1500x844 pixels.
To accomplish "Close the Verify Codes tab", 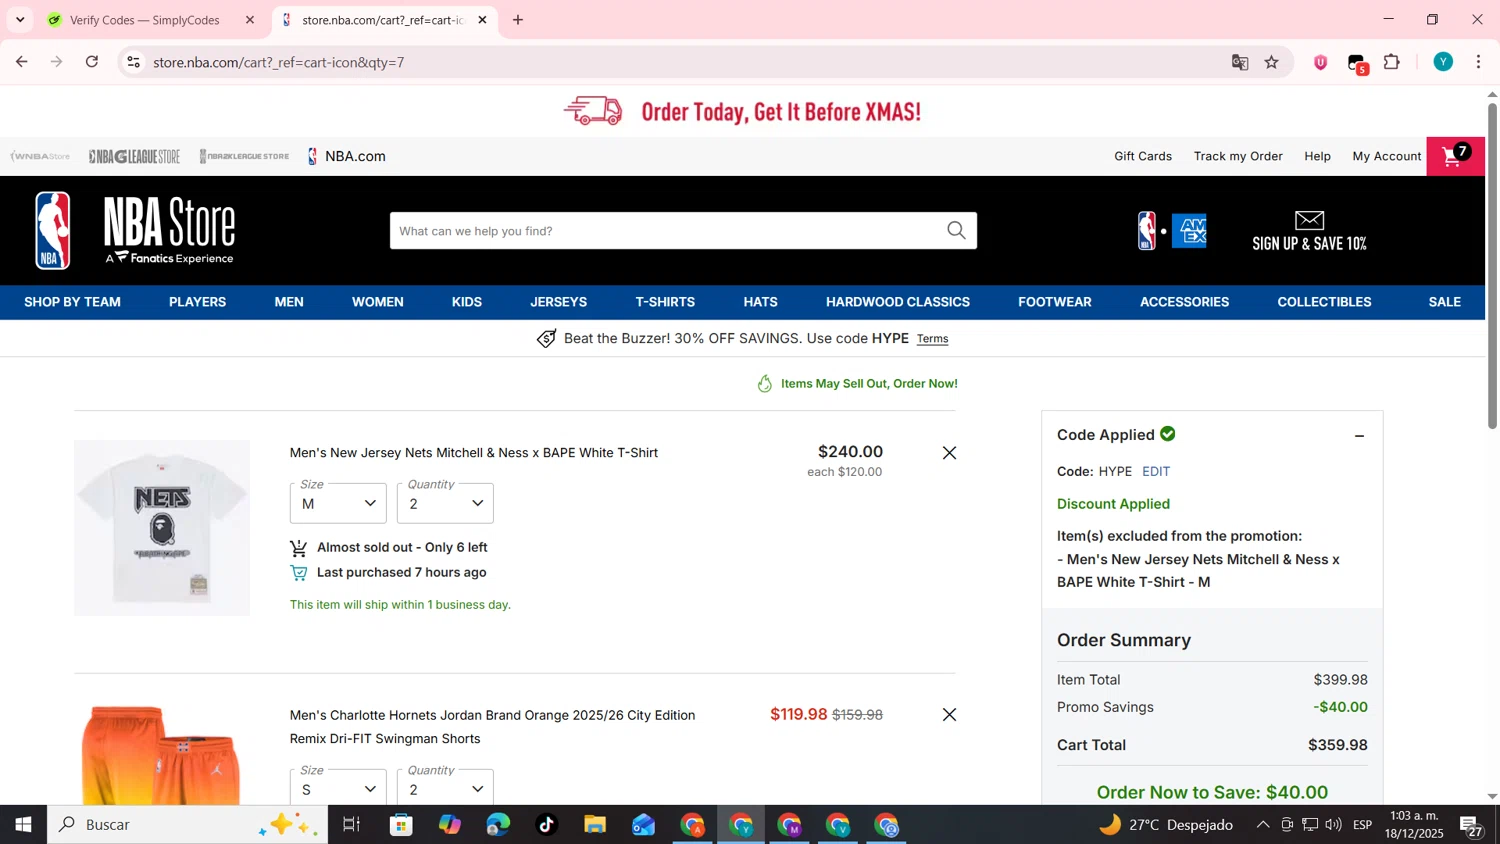I will click(250, 20).
